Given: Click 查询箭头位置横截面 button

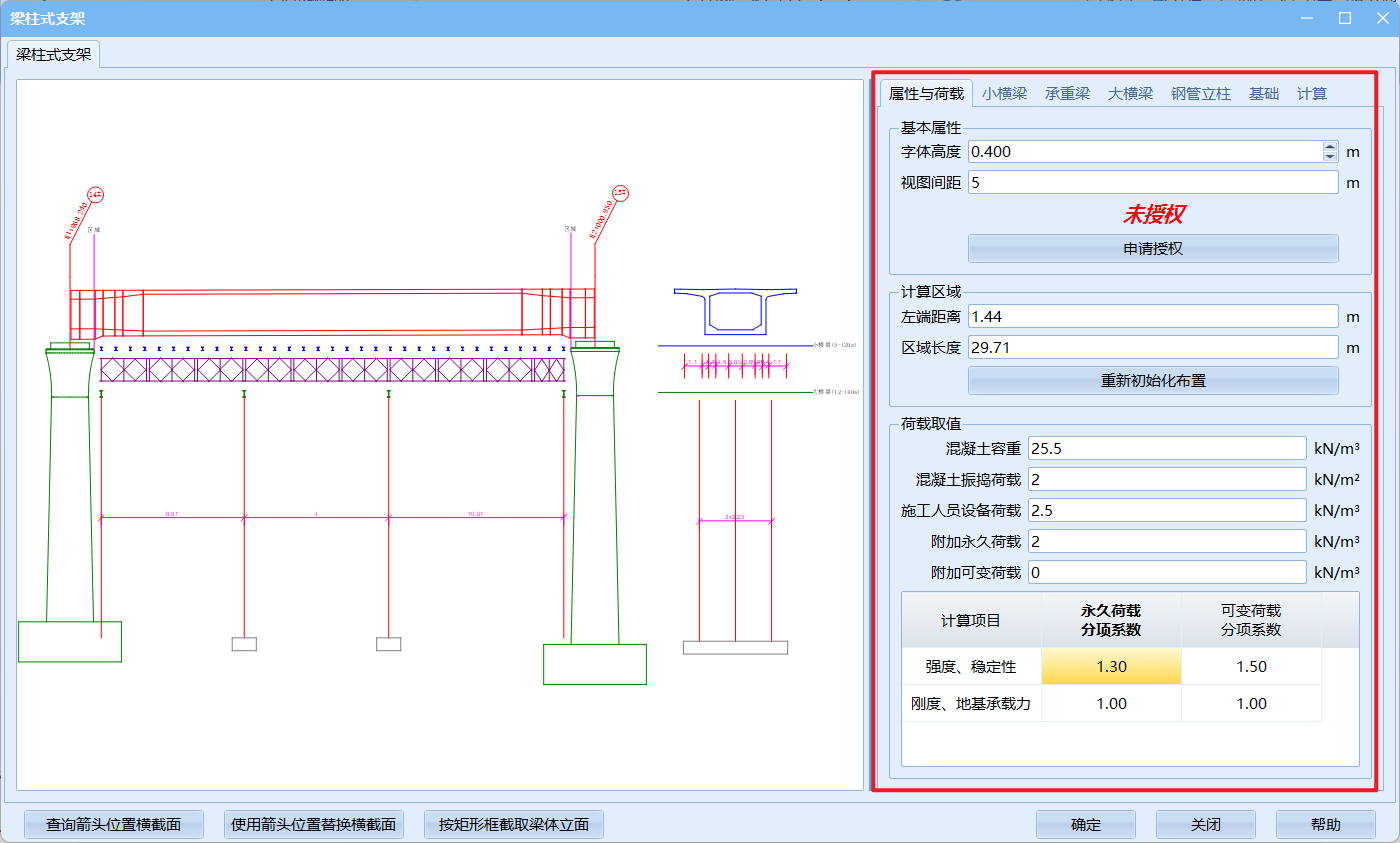Looking at the screenshot, I should click(x=113, y=825).
